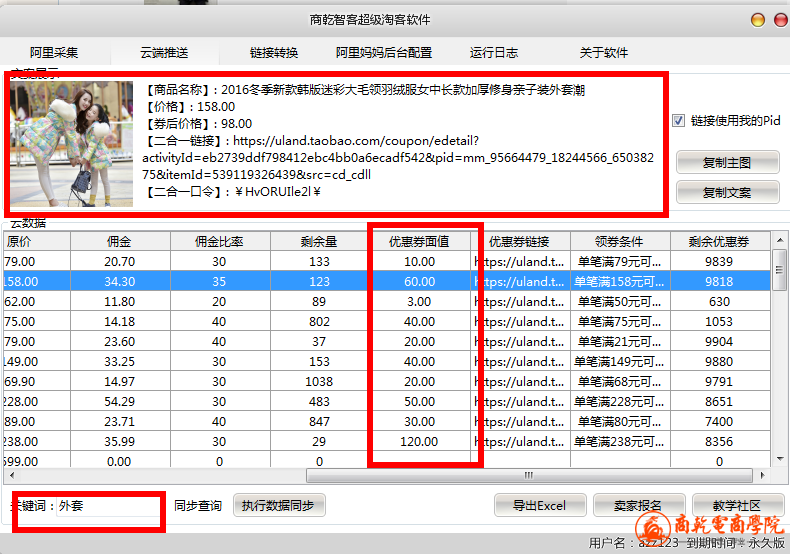This screenshot has height=554, width=790.
Task: Export data with 导出Excel button
Action: (x=540, y=505)
